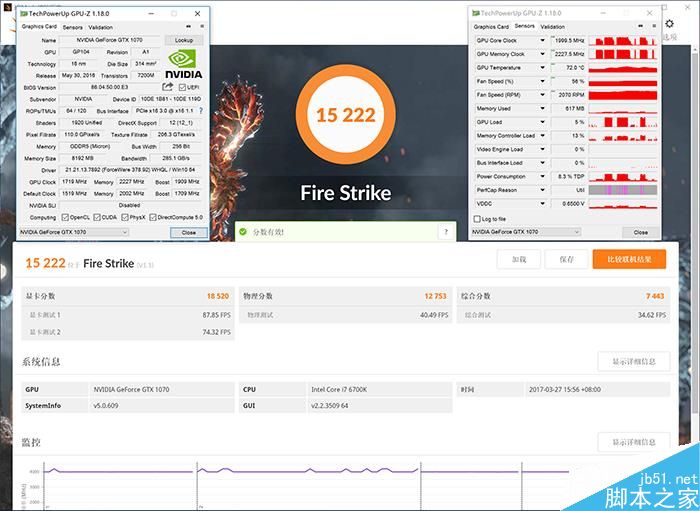Screen dimensions: 700x511
Task: Open hamburger menu icon in Sensors window
Action: click(654, 26)
